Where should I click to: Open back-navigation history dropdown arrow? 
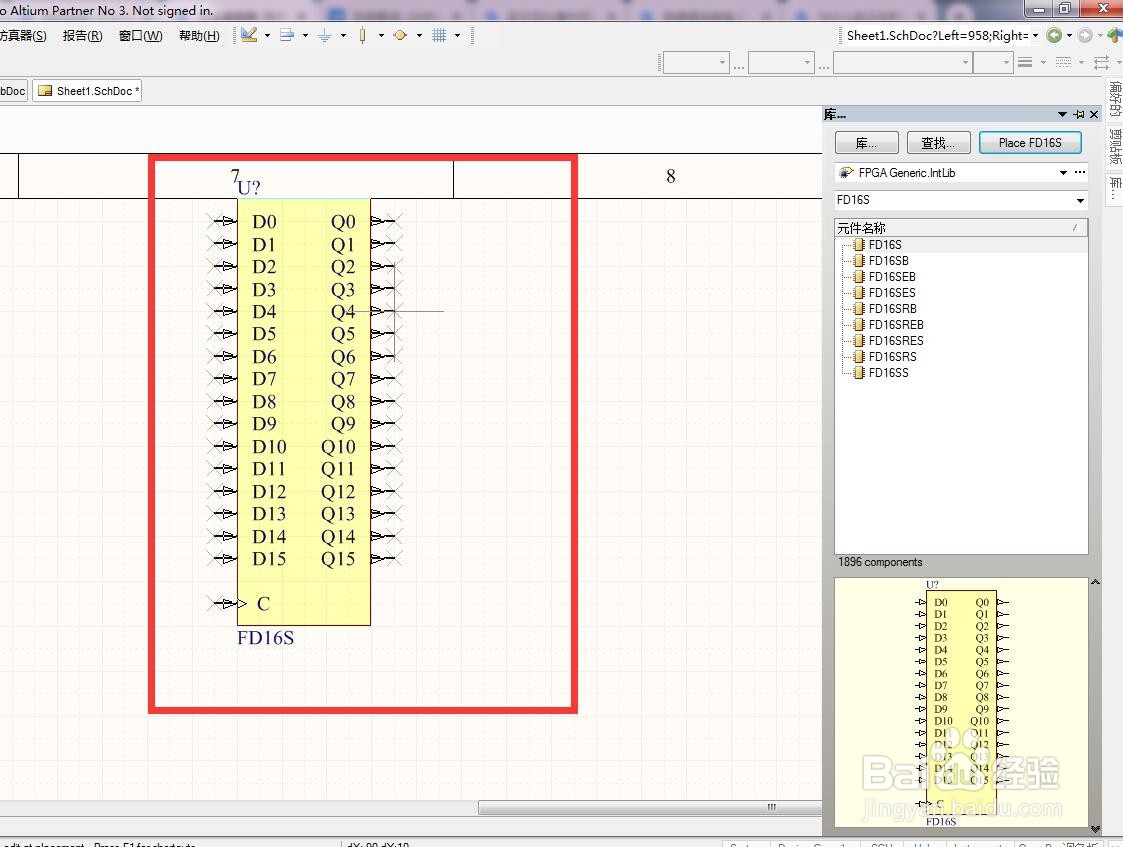(x=1069, y=35)
